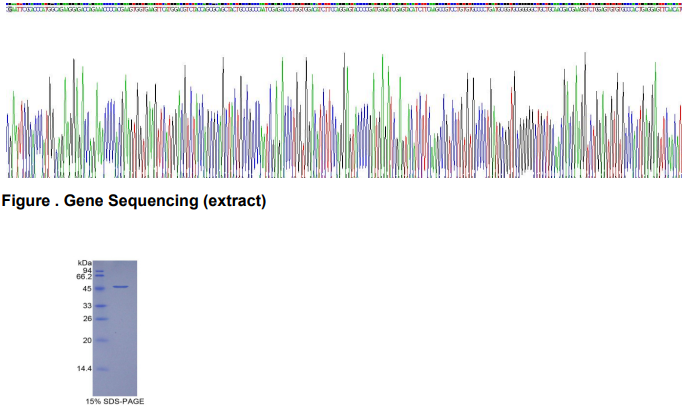
Task: Click the "20" marker label
Action: [x=87, y=340]
